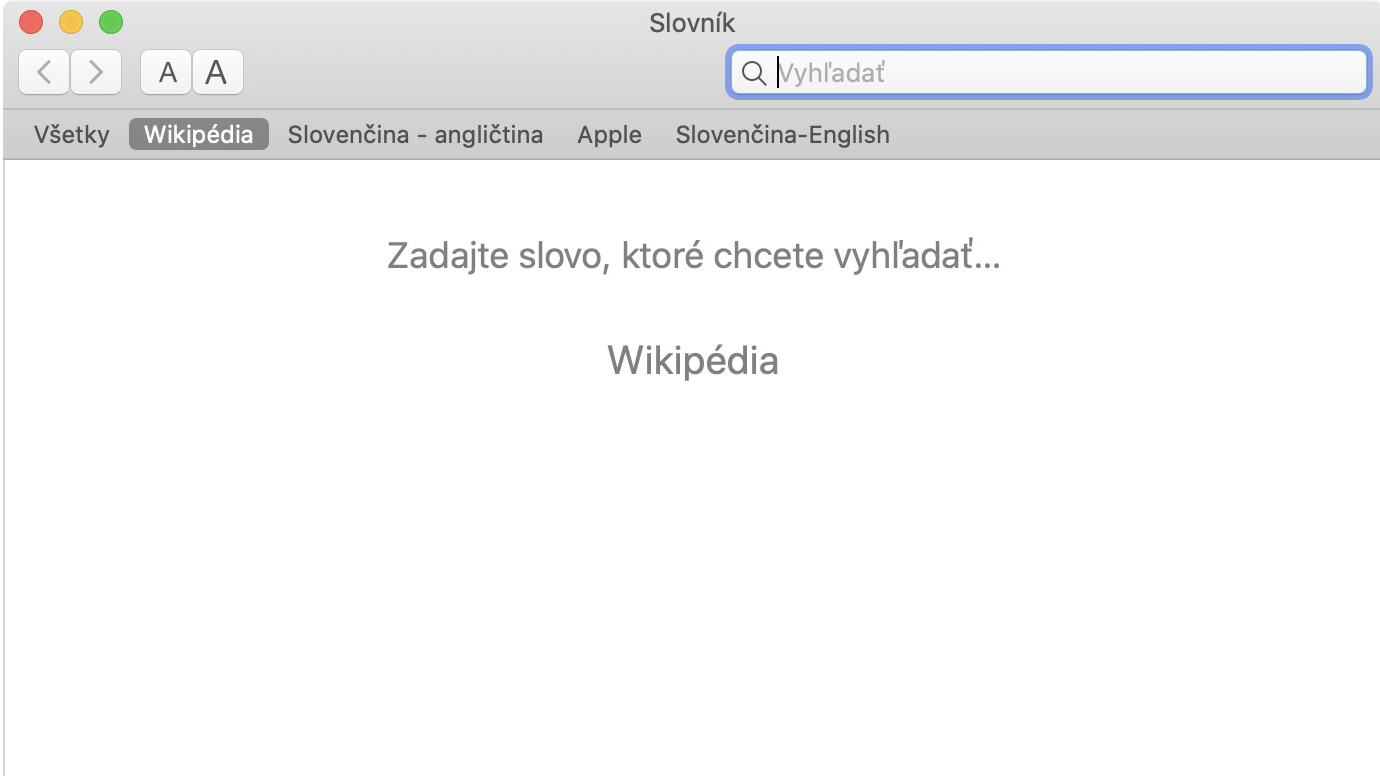Switch to the Apple dictionary tab
Image resolution: width=1380 pixels, height=776 pixels.
(609, 134)
